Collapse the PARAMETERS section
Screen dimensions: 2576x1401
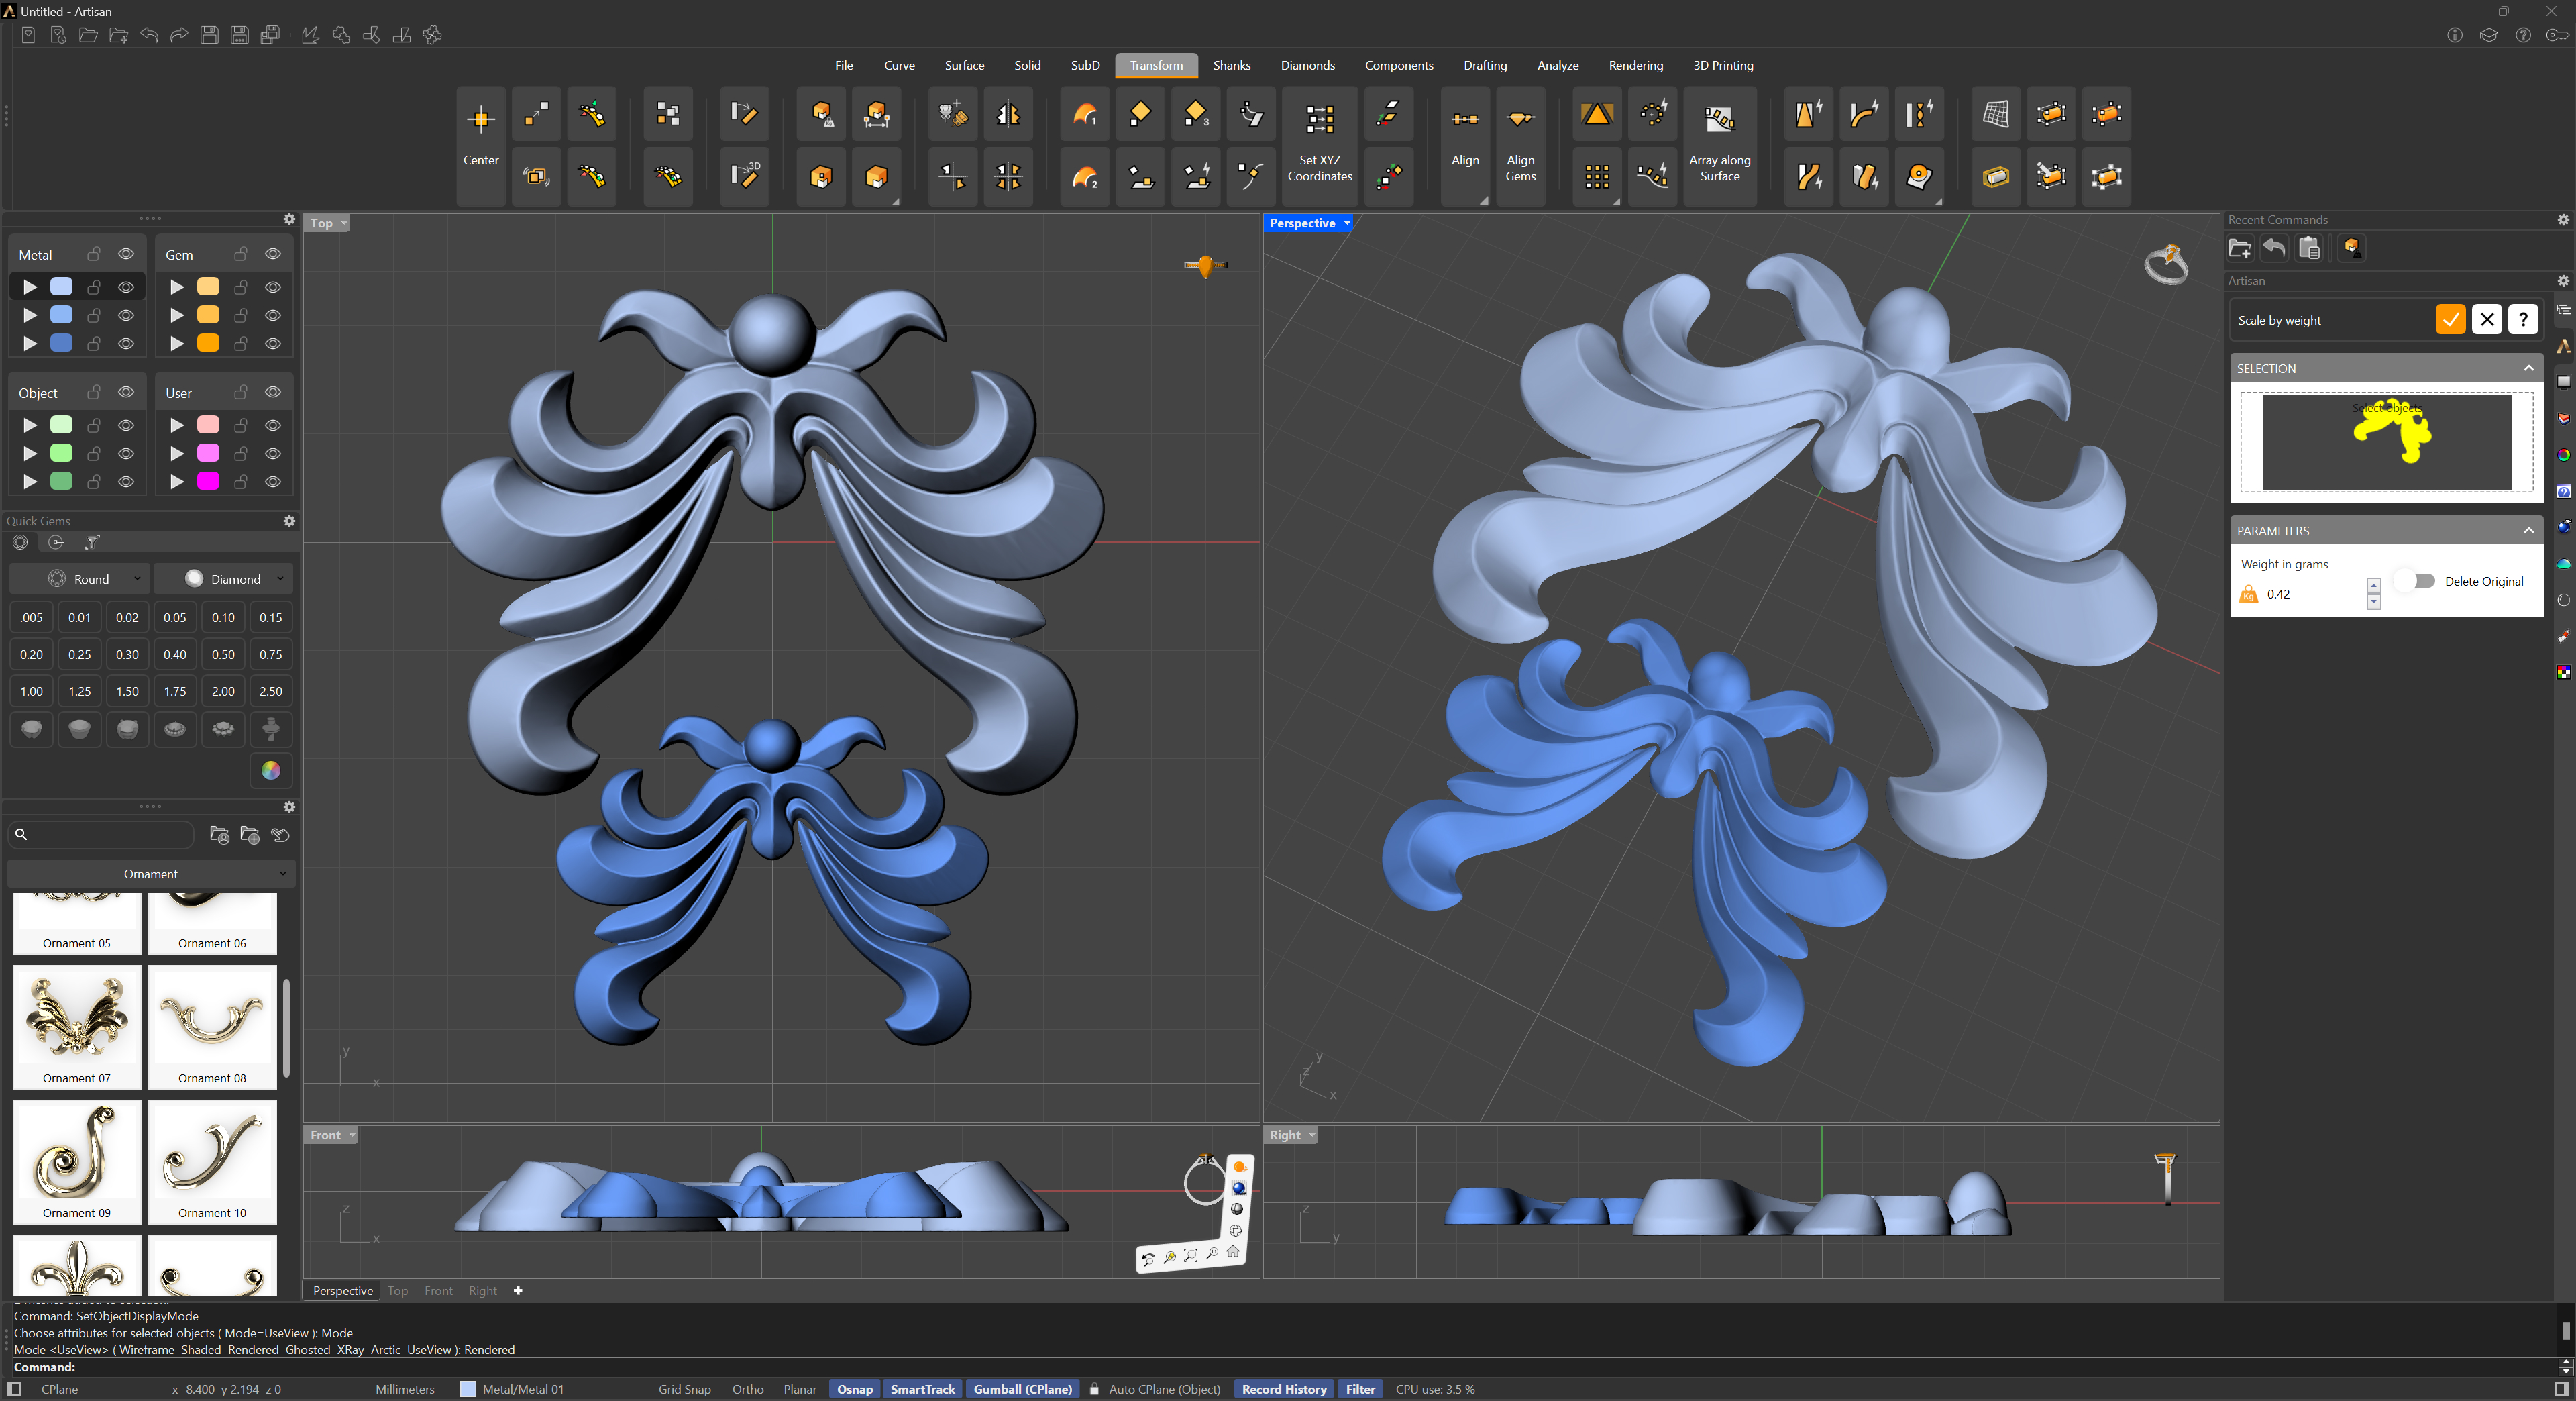point(2528,531)
